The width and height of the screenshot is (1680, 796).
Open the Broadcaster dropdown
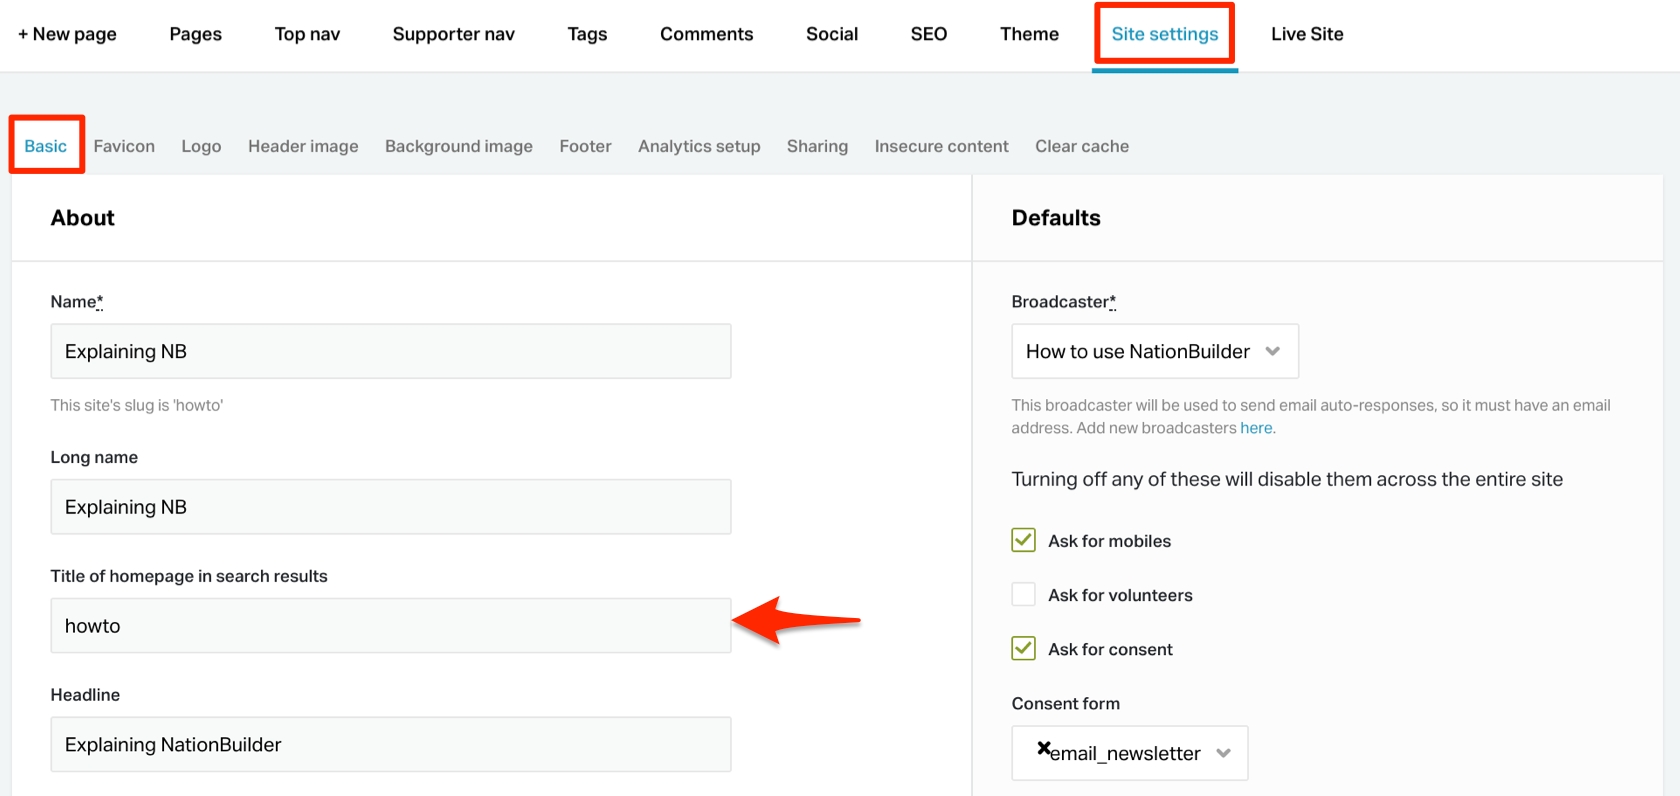coord(1154,351)
